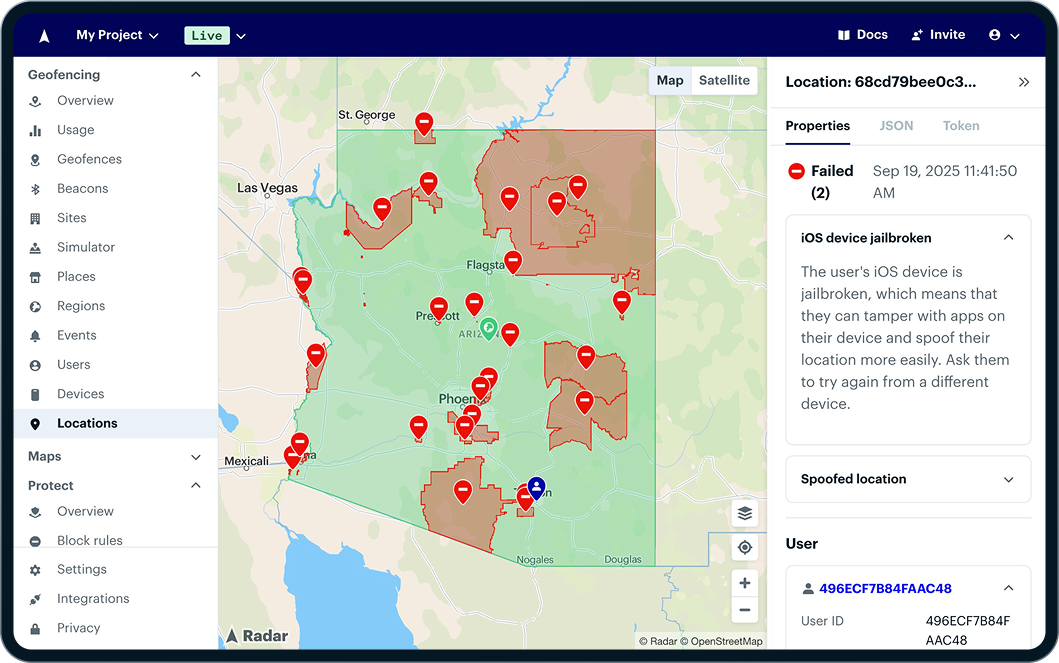Open the My Project dropdown
Screen dimensions: 1059x663
[x=117, y=34]
